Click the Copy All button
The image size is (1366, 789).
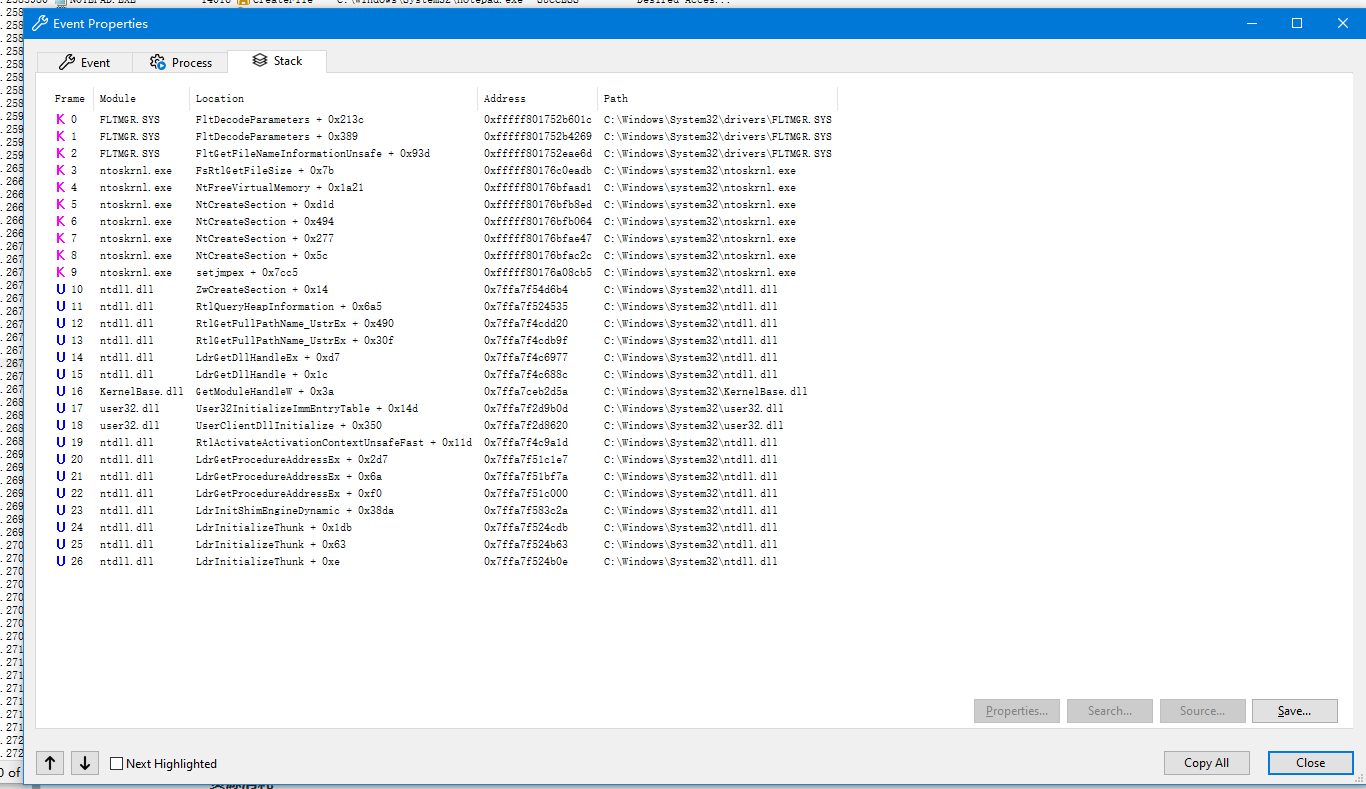coord(1206,763)
